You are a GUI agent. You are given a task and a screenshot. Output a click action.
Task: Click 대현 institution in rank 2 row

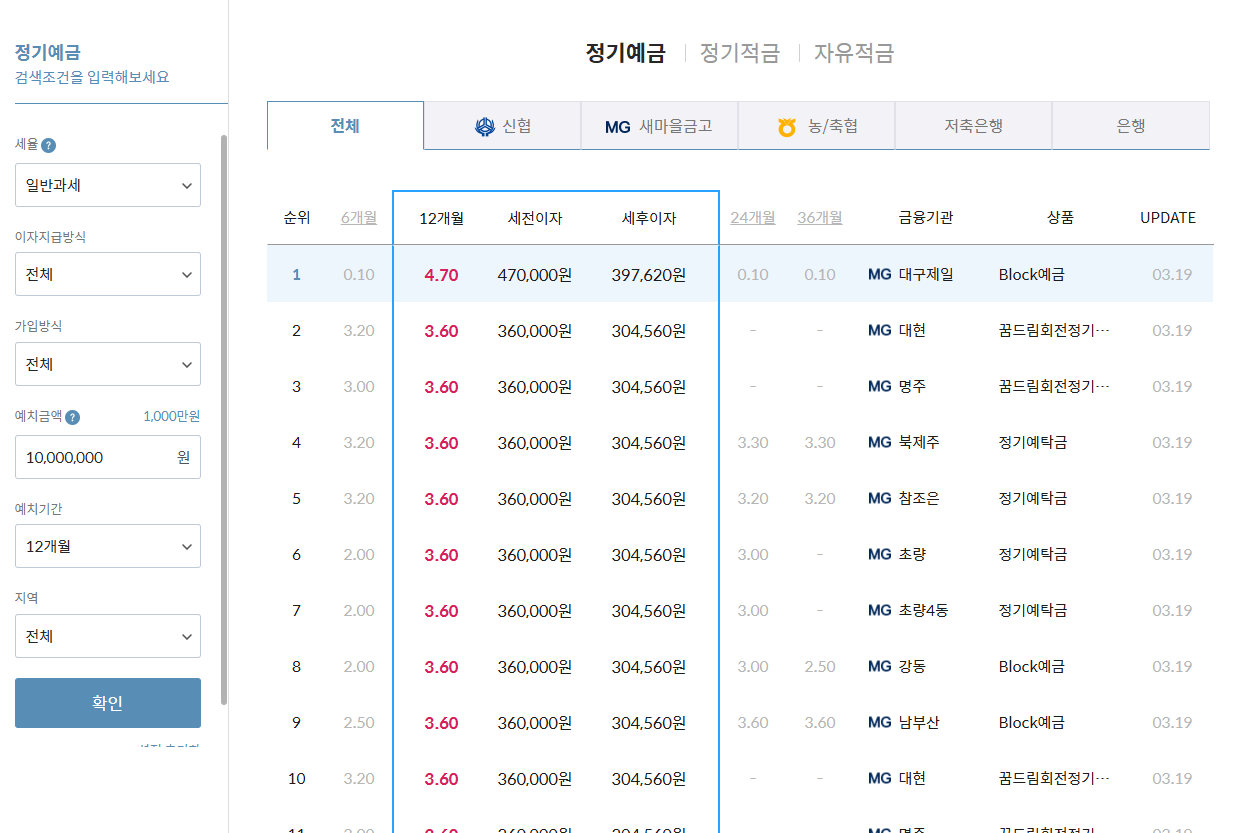[912, 330]
